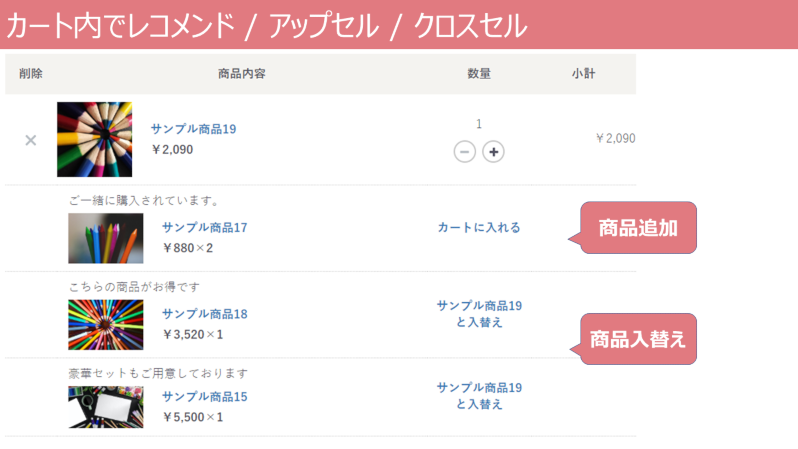Screen dimensions: 798x449
Task: Click the 商品内容 column header
Action: (x=241, y=74)
